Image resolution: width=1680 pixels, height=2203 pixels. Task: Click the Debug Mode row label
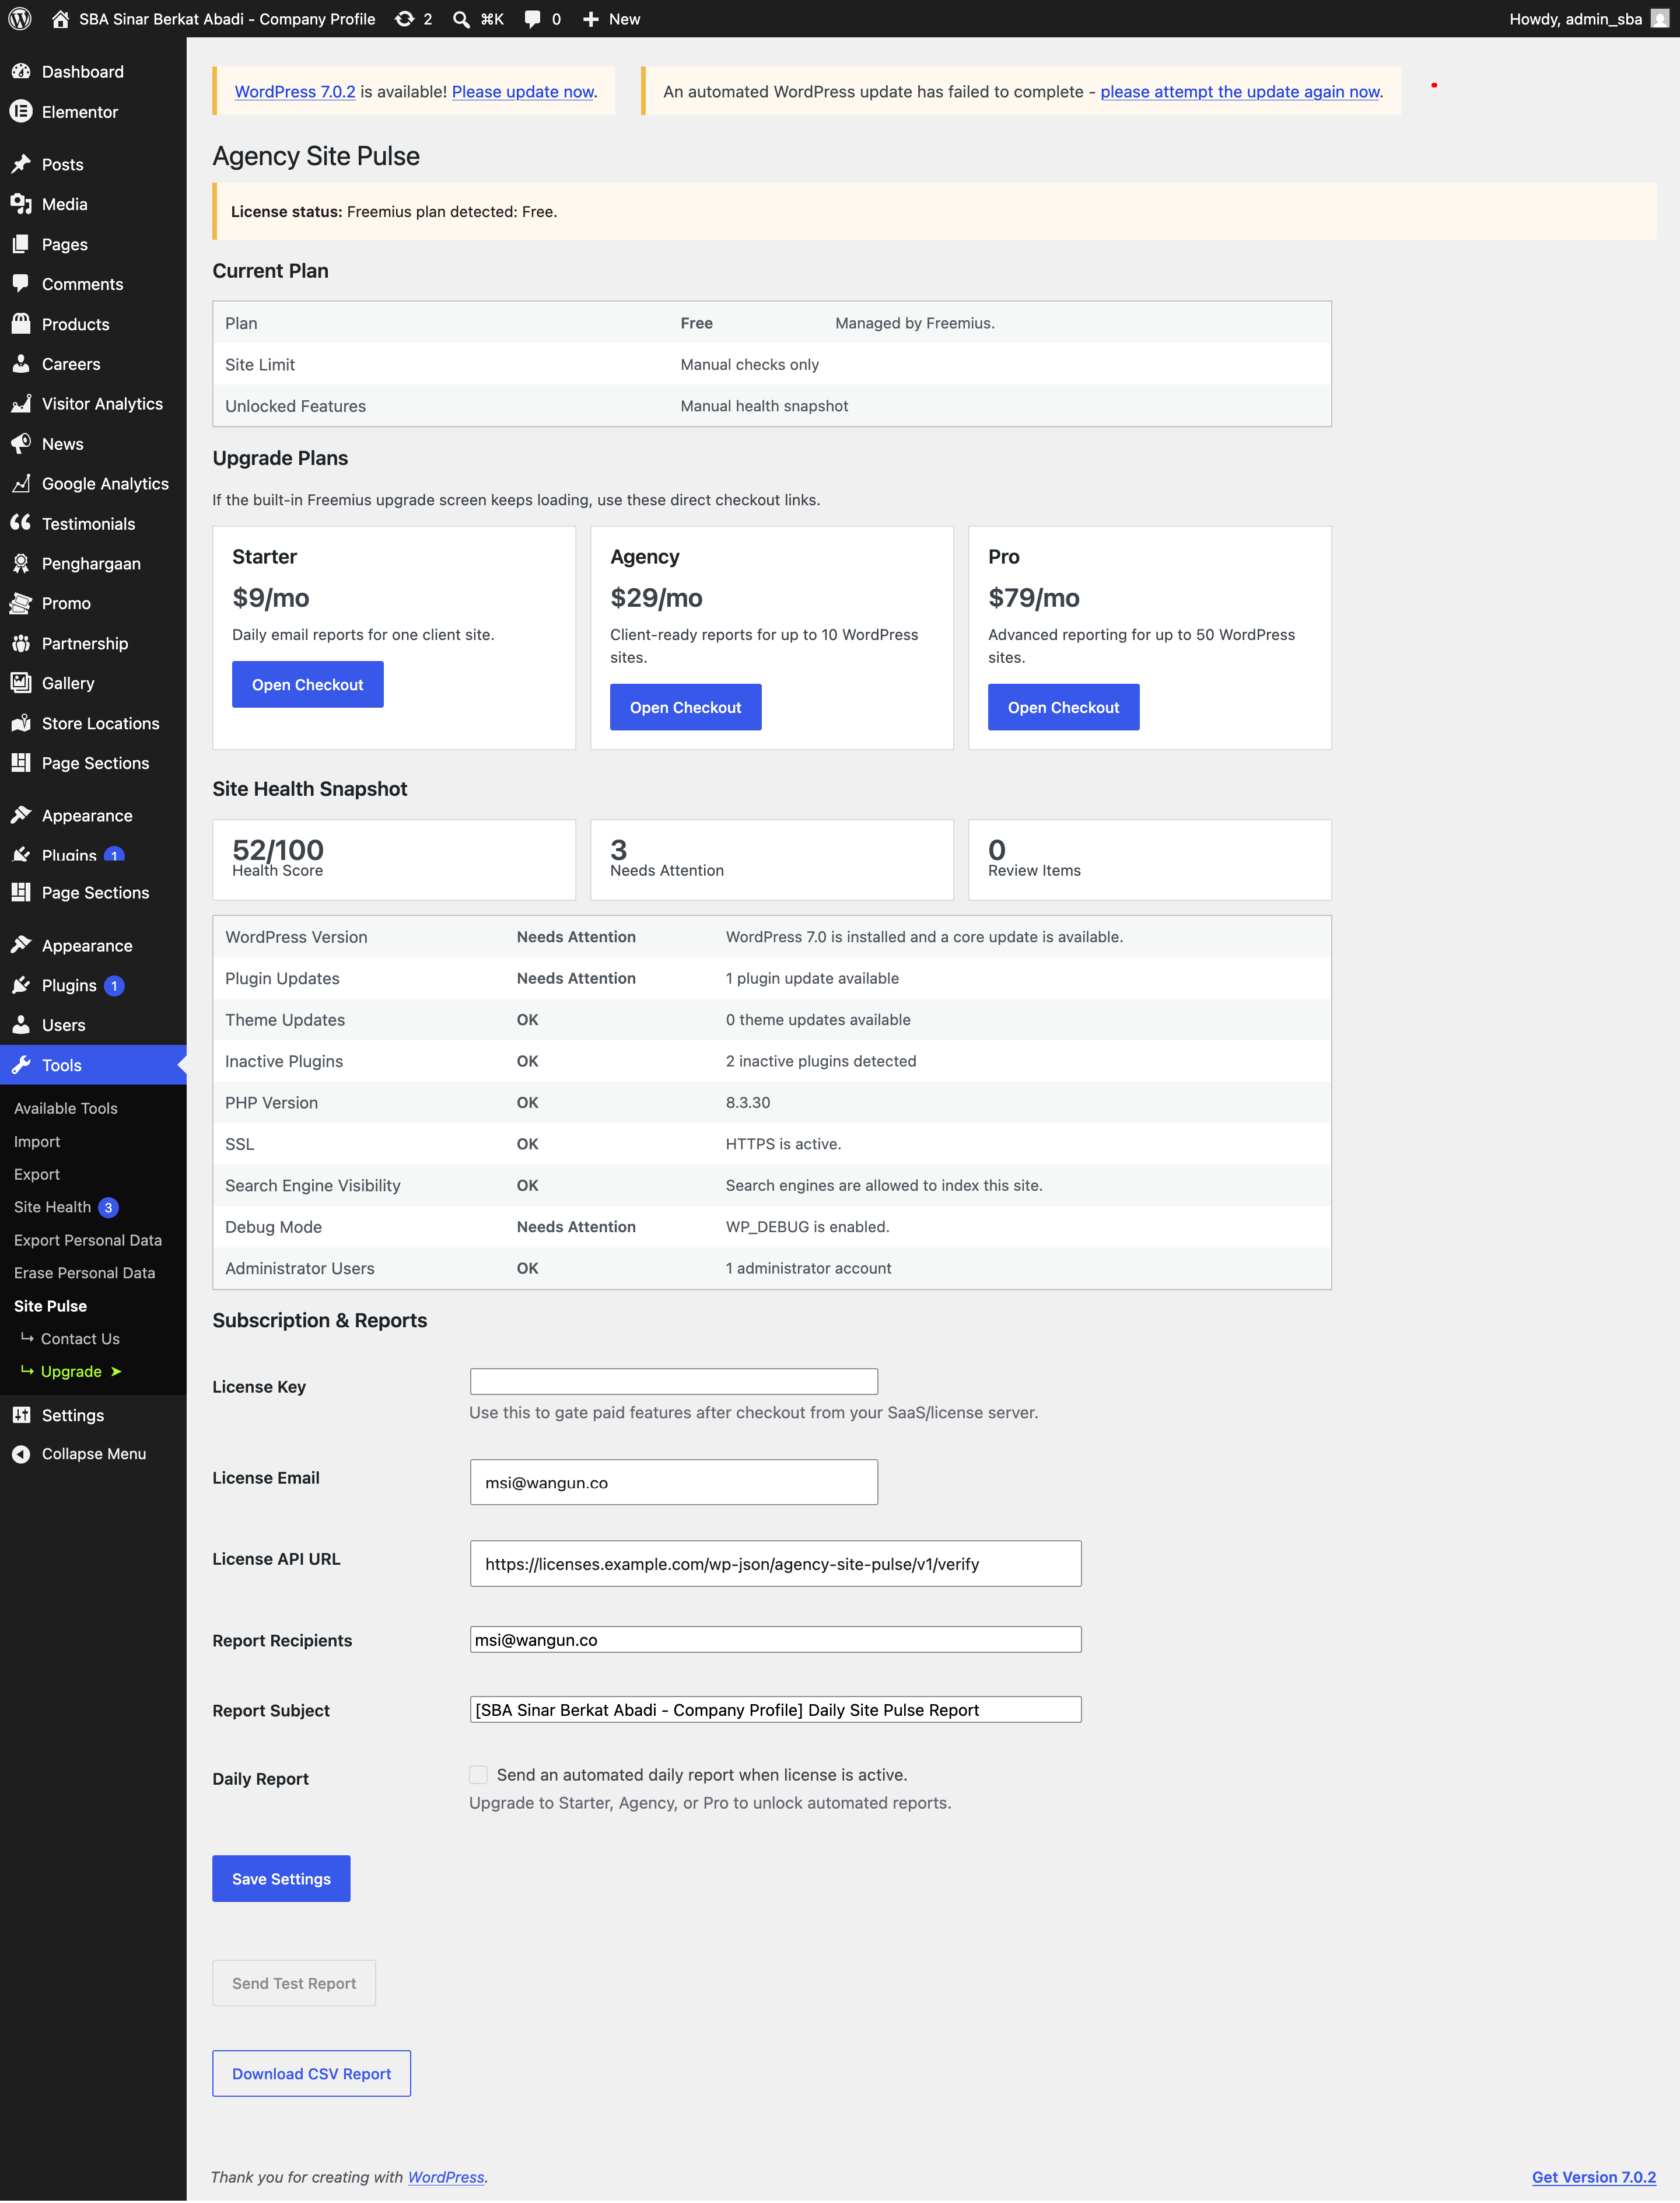(x=273, y=1227)
